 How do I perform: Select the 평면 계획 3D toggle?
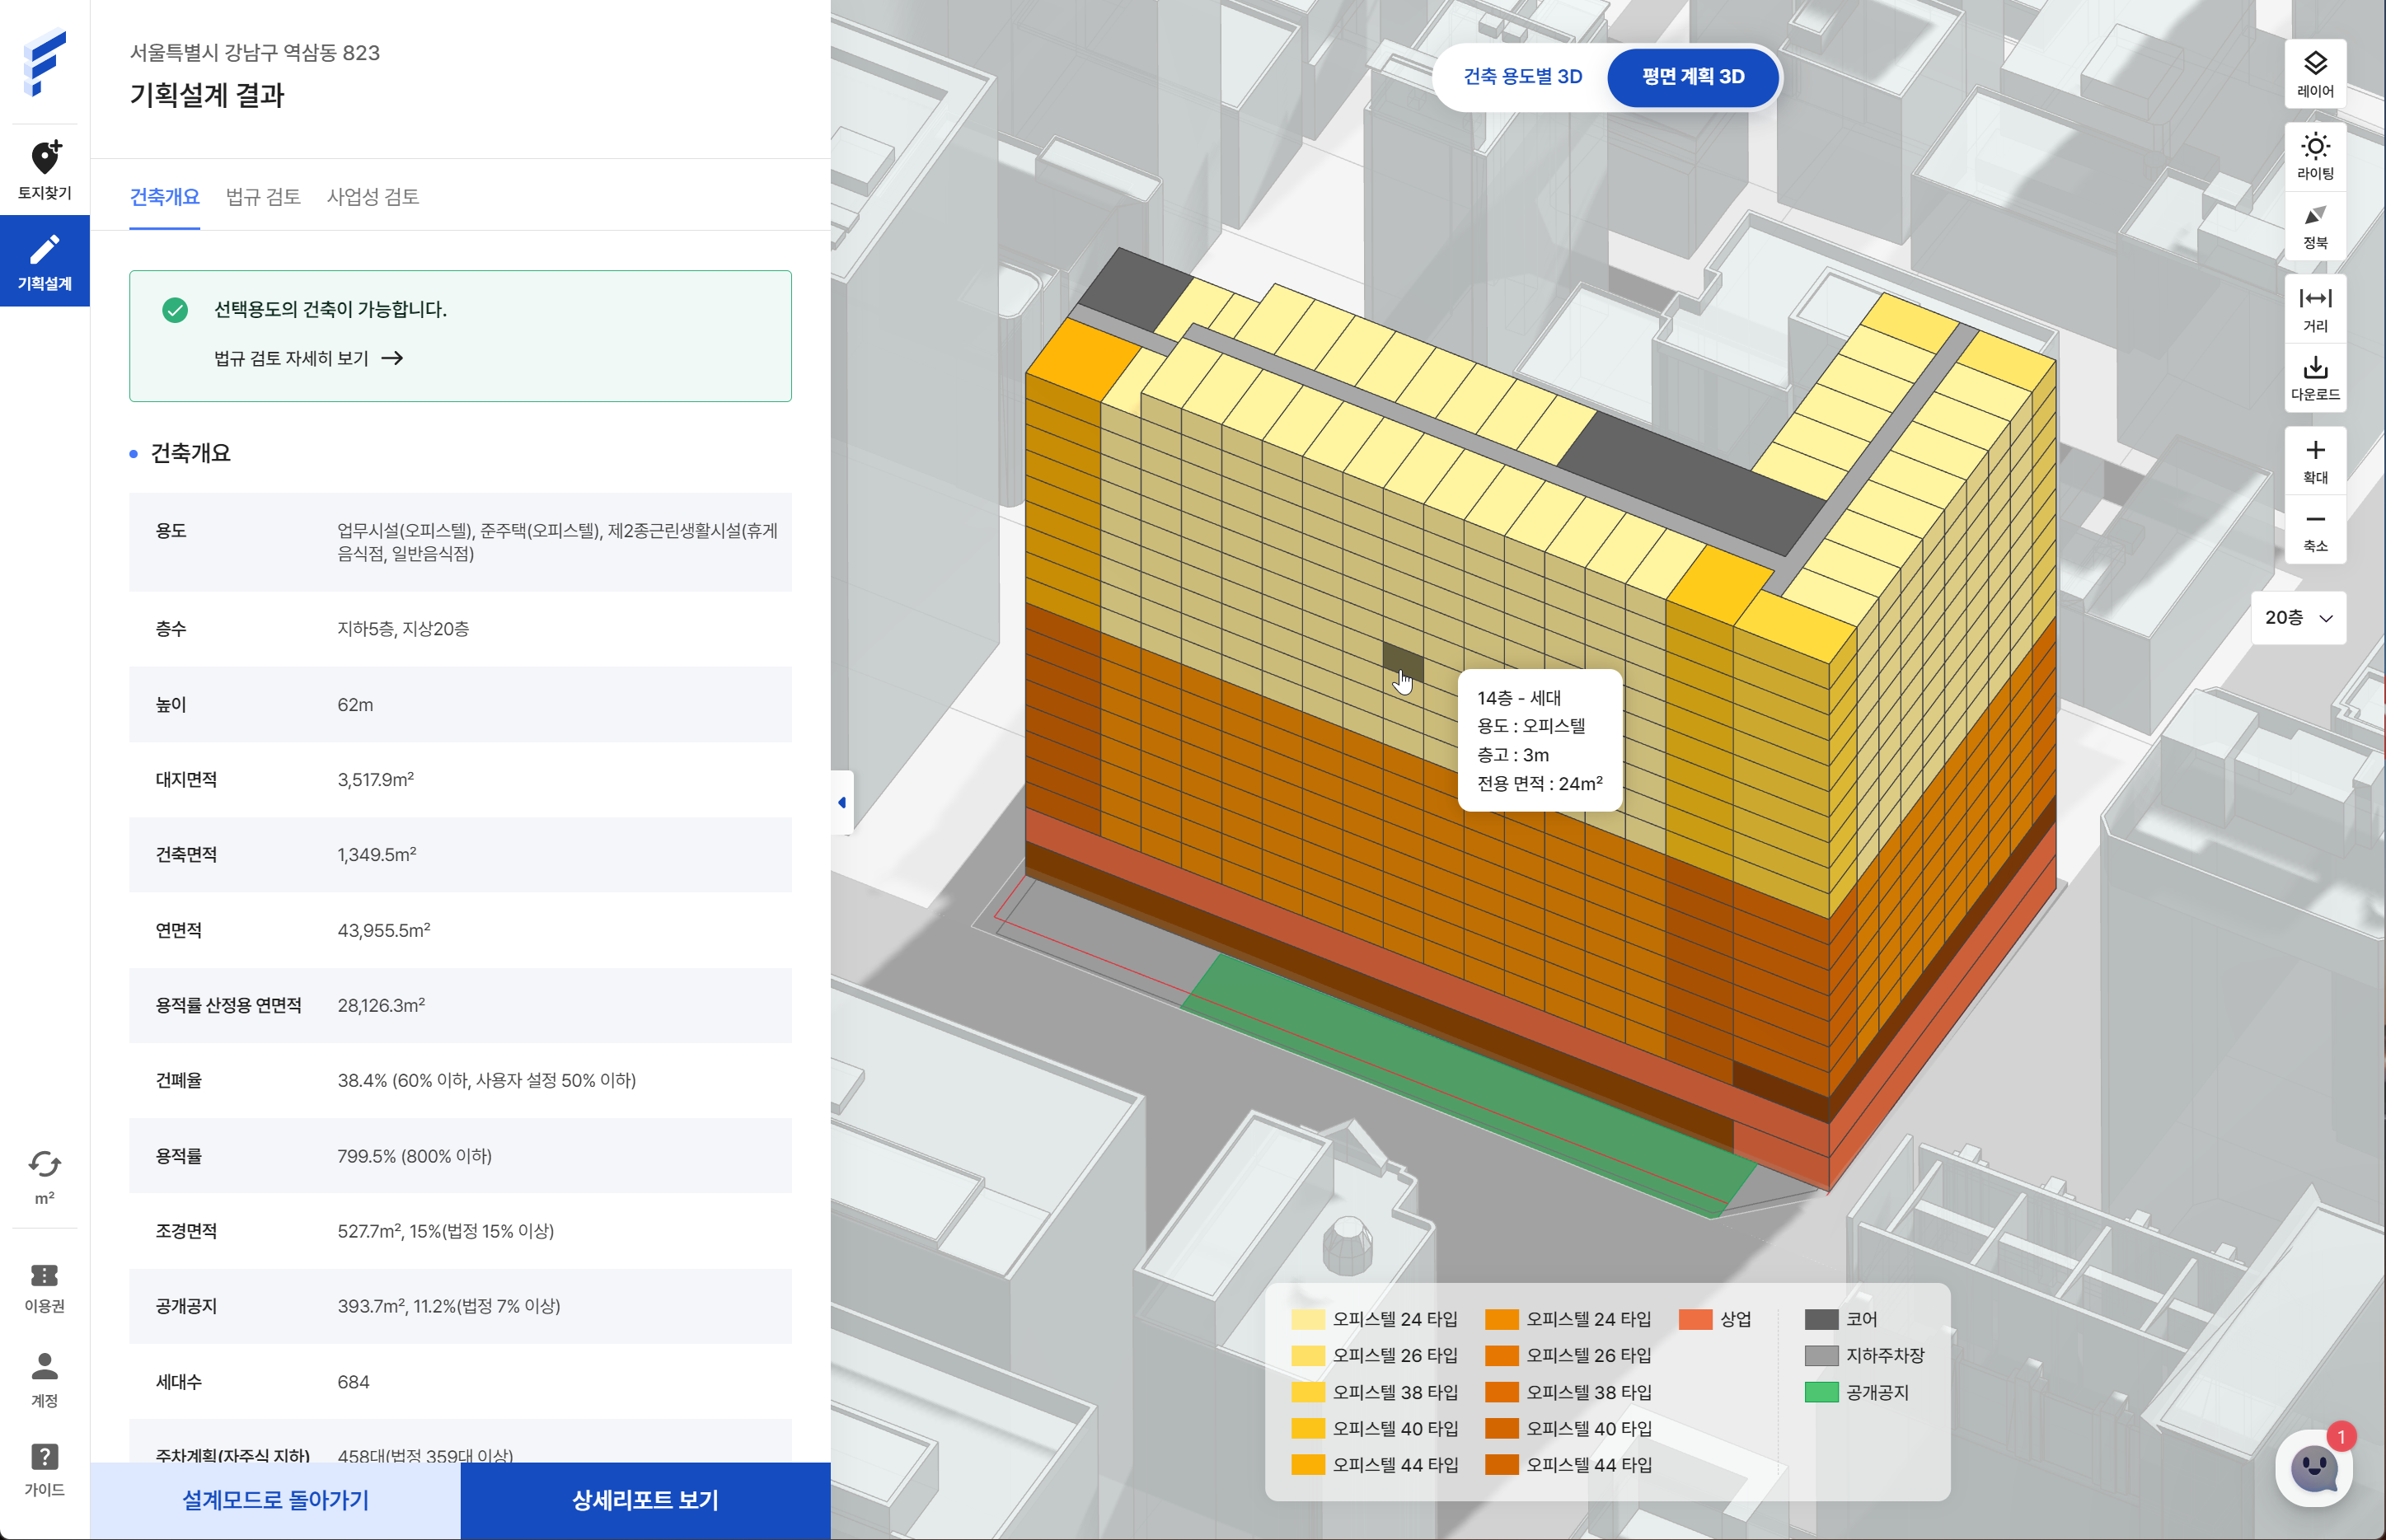[x=1692, y=77]
